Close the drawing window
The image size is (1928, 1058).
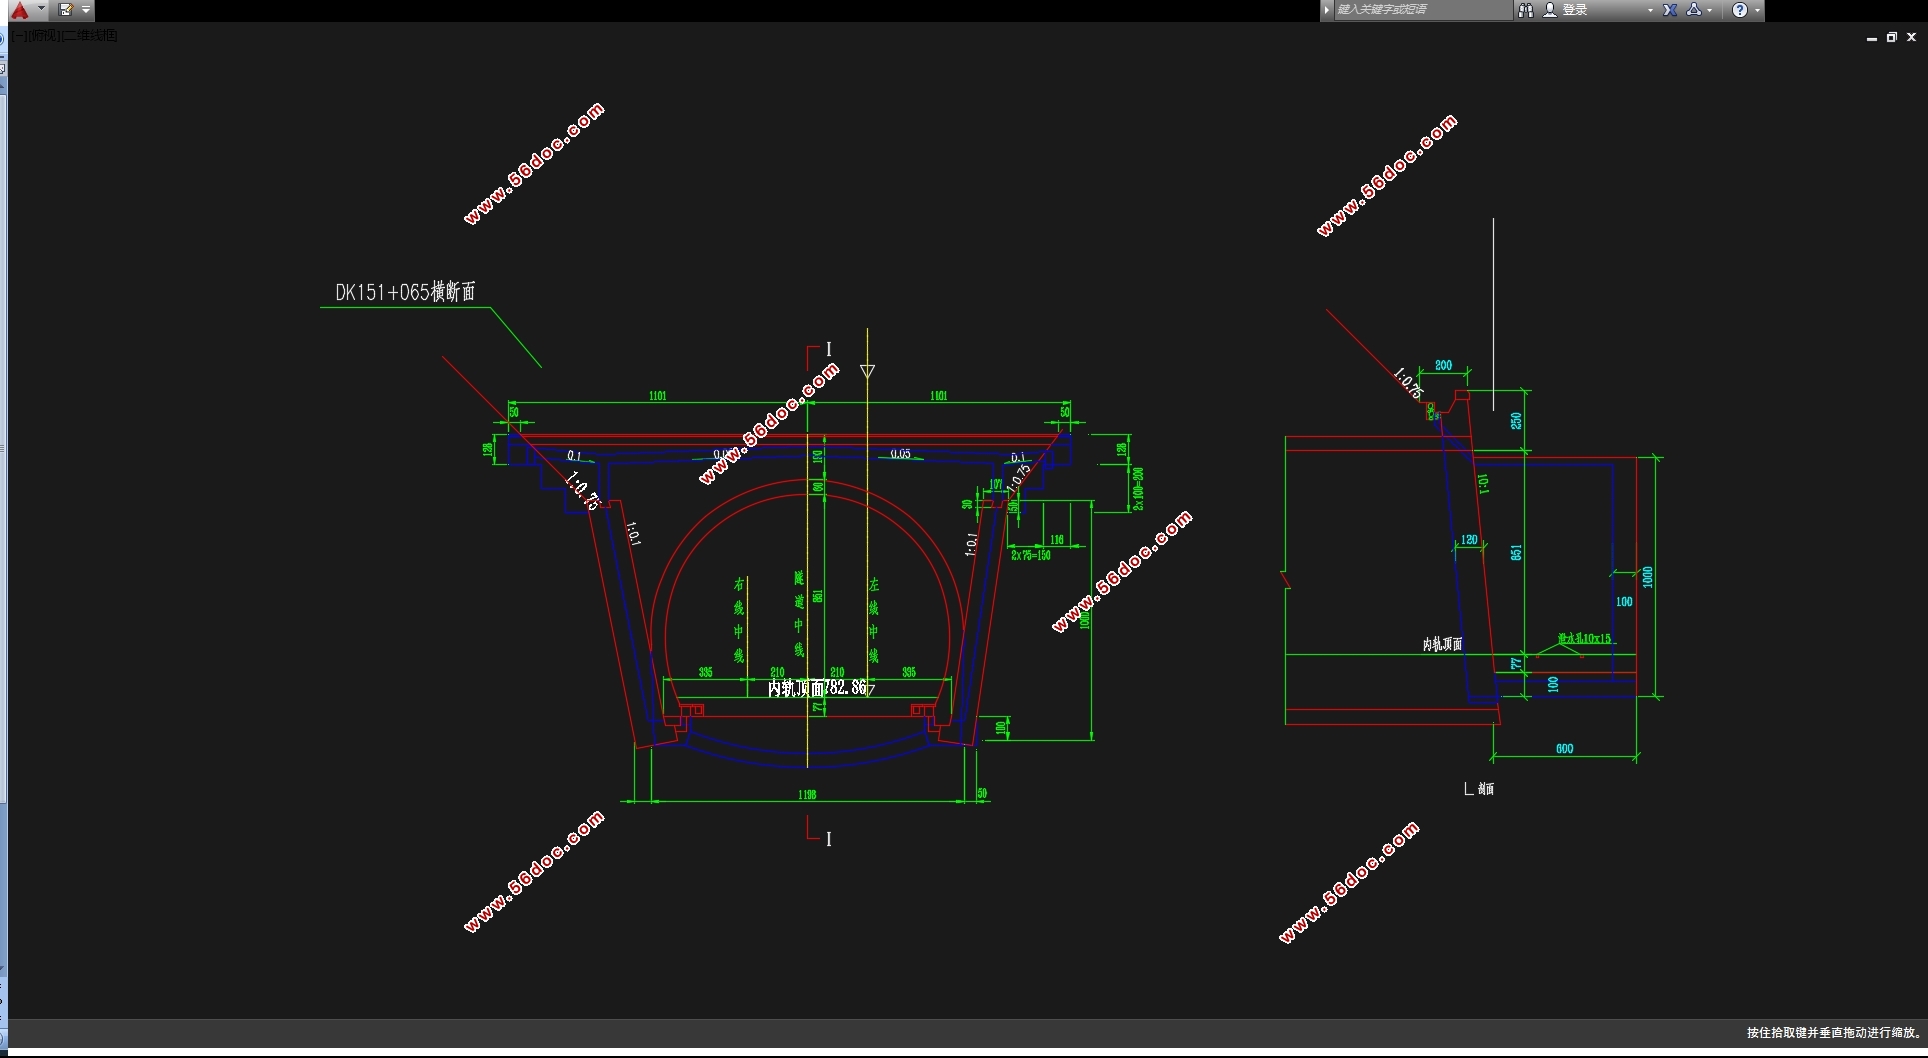click(1911, 37)
